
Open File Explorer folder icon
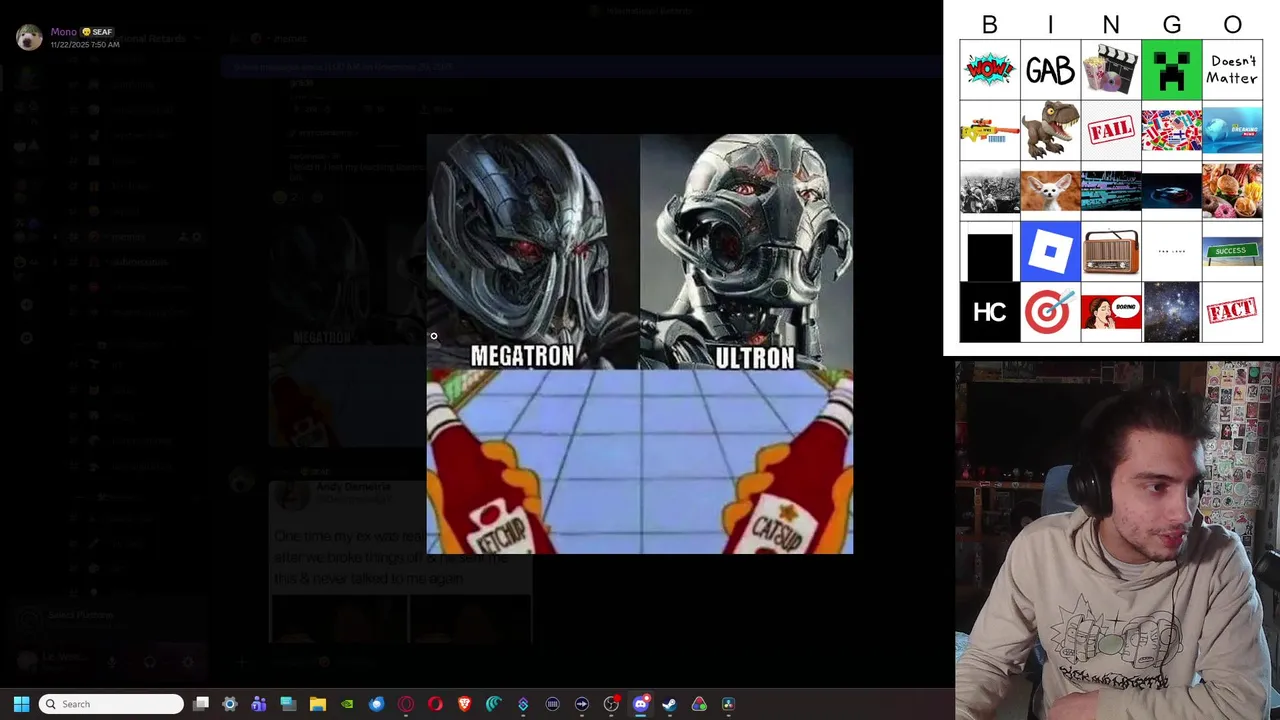[x=318, y=704]
